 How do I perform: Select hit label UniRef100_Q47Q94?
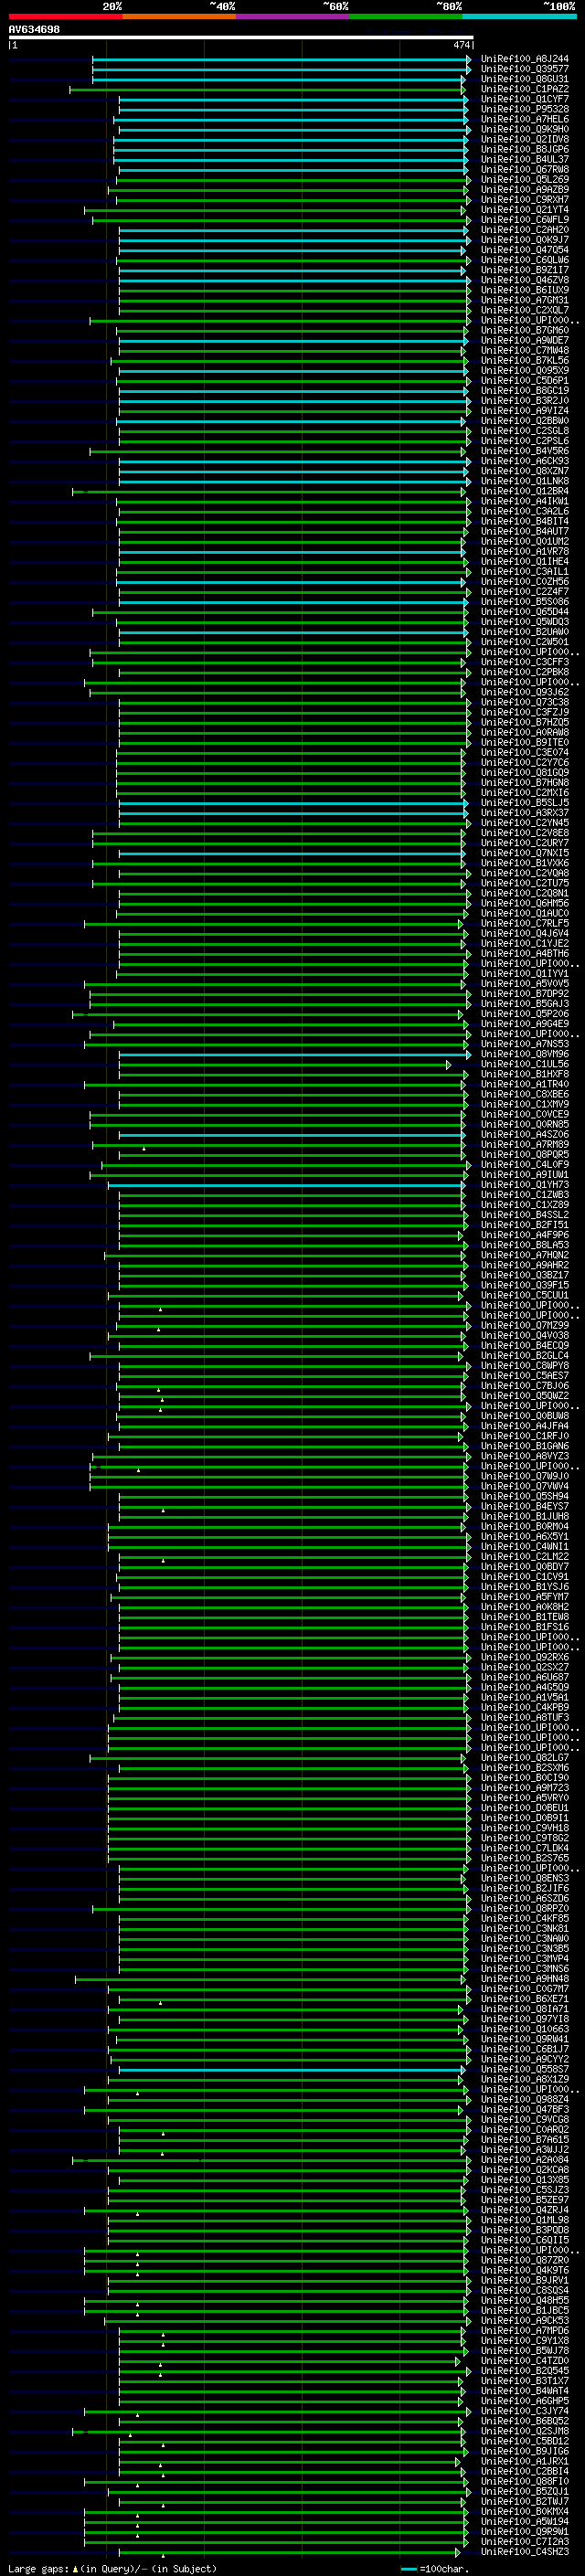click(x=524, y=250)
